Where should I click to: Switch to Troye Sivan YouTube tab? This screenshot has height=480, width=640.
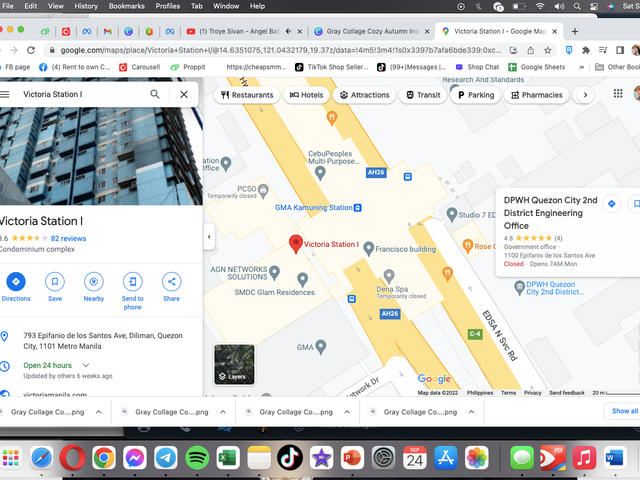click(239, 31)
